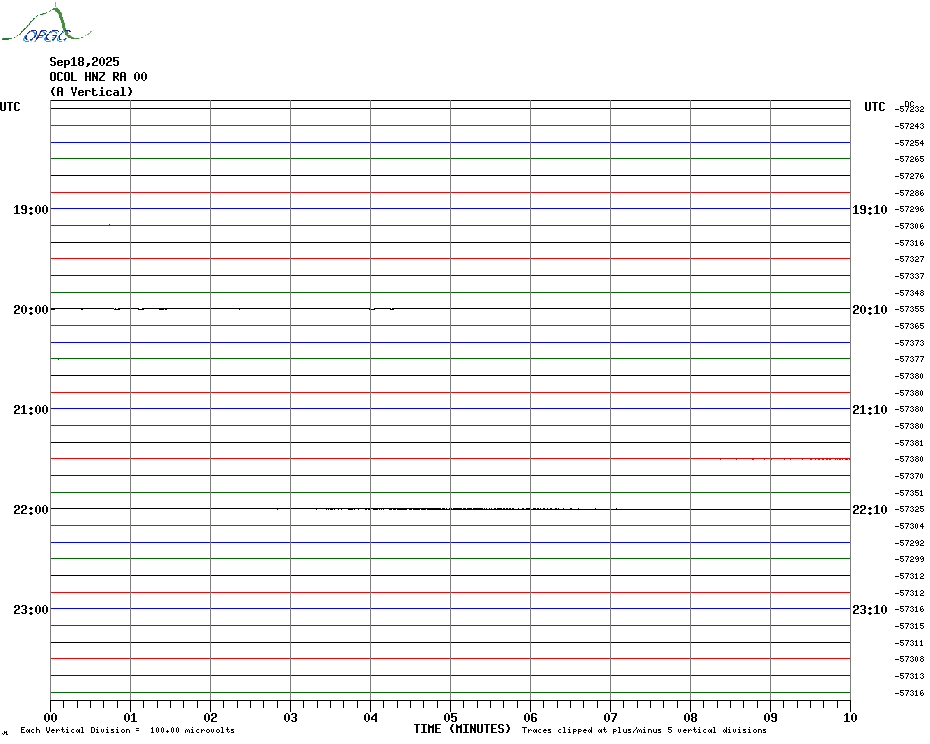Click the DC offset value -57265
930x744 pixels.
pos(910,159)
